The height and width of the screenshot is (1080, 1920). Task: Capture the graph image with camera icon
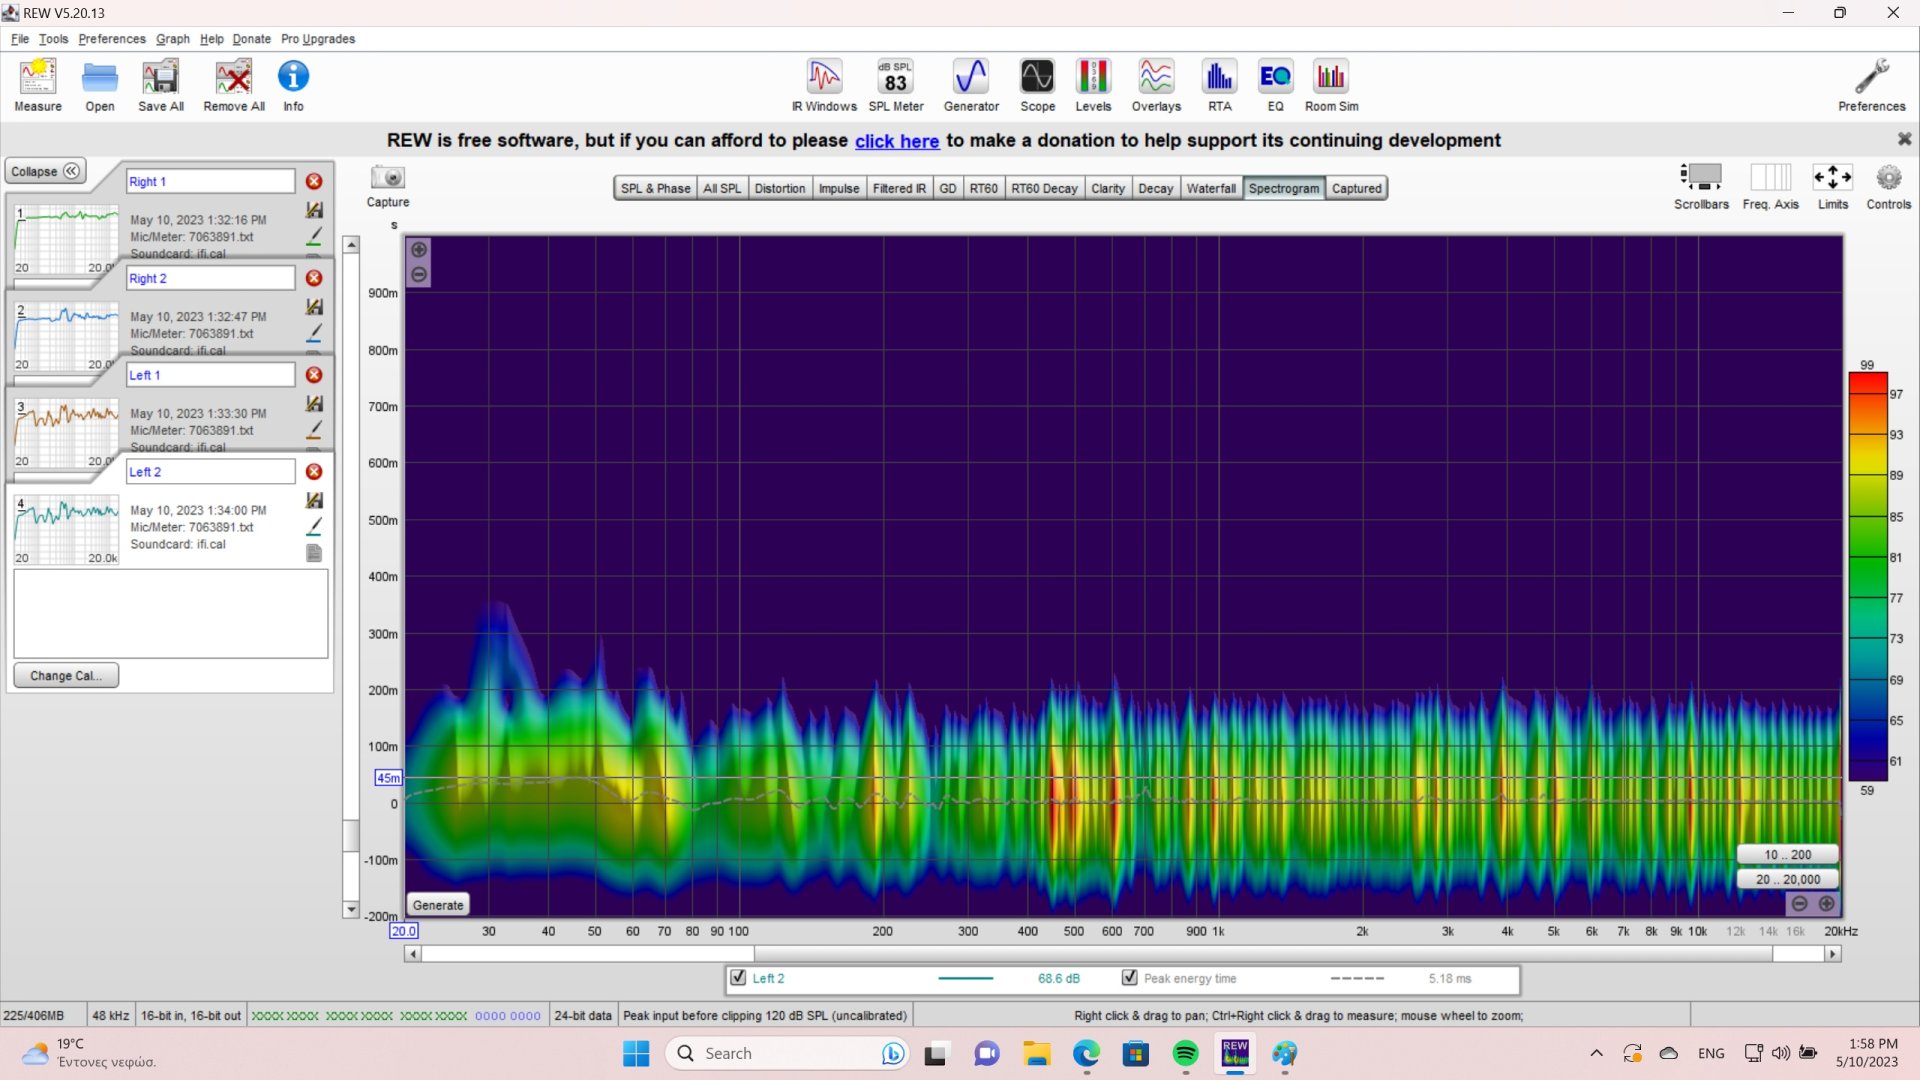tap(388, 186)
